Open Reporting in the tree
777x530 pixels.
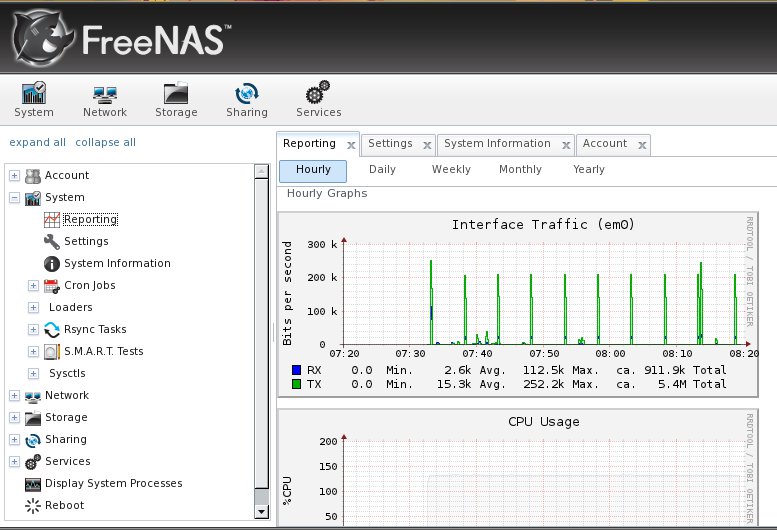(x=90, y=219)
